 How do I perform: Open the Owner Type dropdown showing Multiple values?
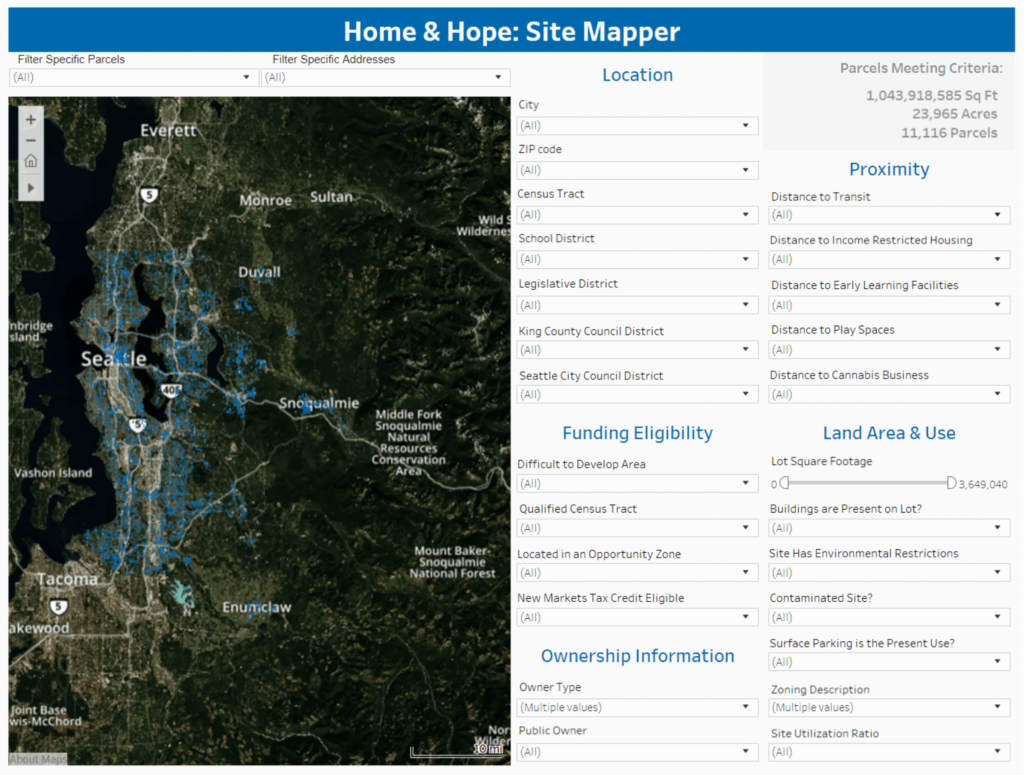[747, 707]
